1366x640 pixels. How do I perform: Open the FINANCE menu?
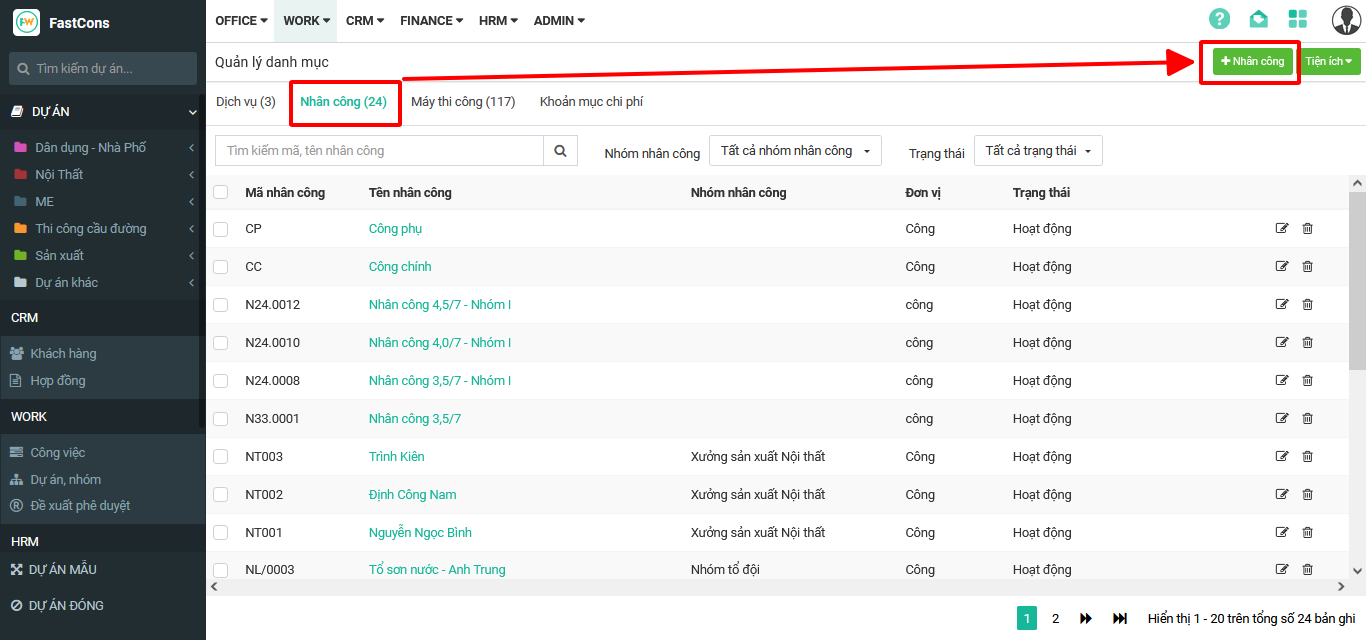431,20
